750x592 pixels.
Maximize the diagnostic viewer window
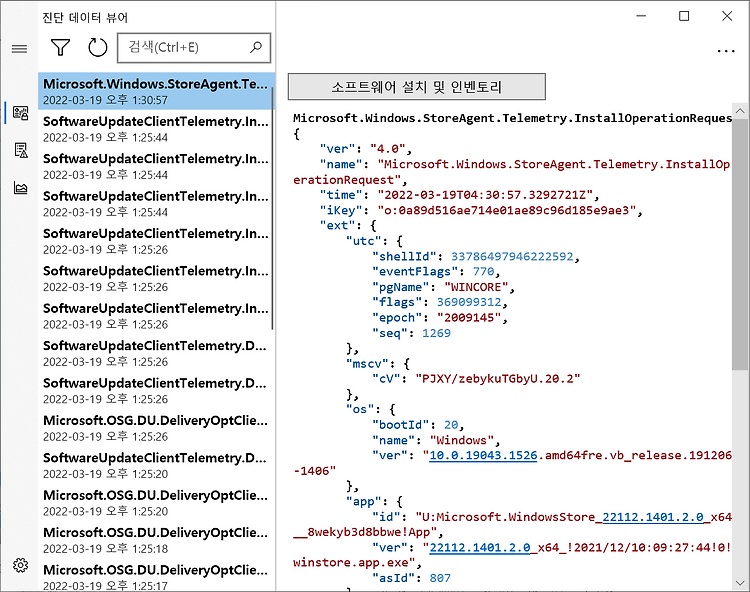click(684, 16)
